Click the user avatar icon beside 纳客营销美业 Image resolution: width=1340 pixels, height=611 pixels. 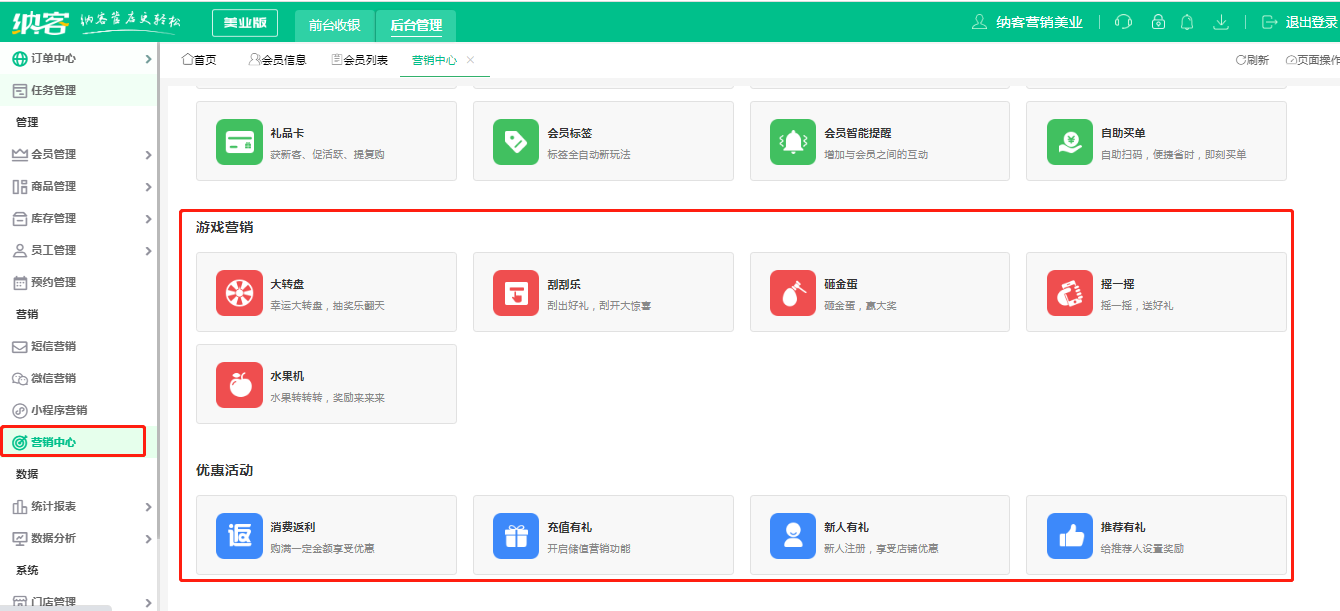pyautogui.click(x=980, y=22)
